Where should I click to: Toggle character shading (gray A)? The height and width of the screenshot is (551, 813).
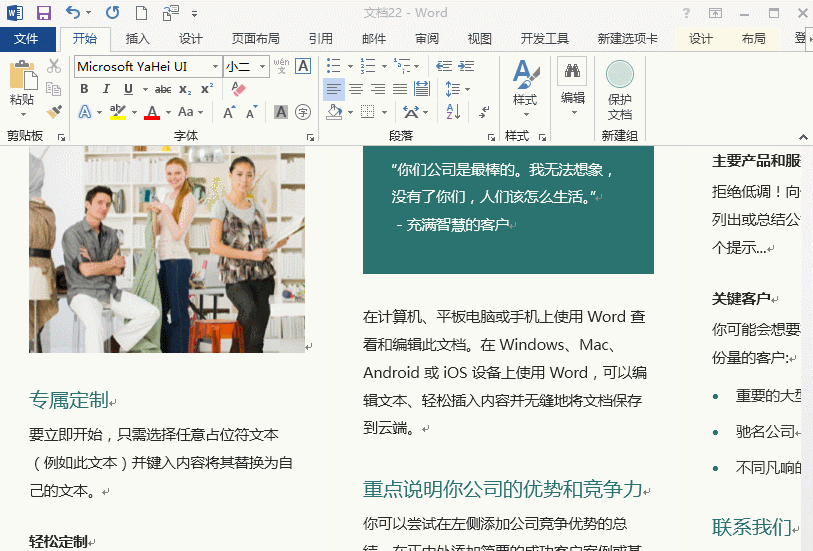pyautogui.click(x=281, y=112)
